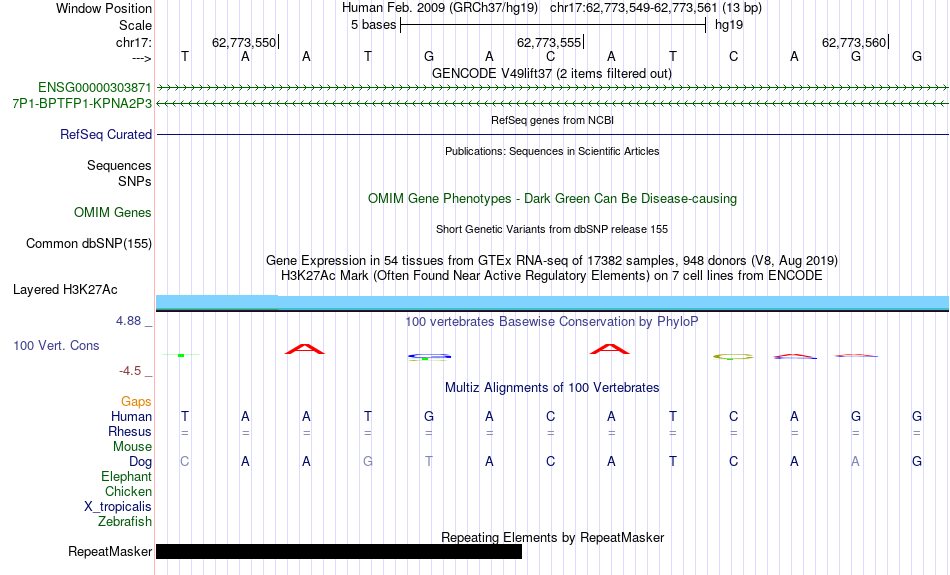Screen dimensions: 950x575
Task: Click the chr17: ruler label
Action: tap(134, 42)
